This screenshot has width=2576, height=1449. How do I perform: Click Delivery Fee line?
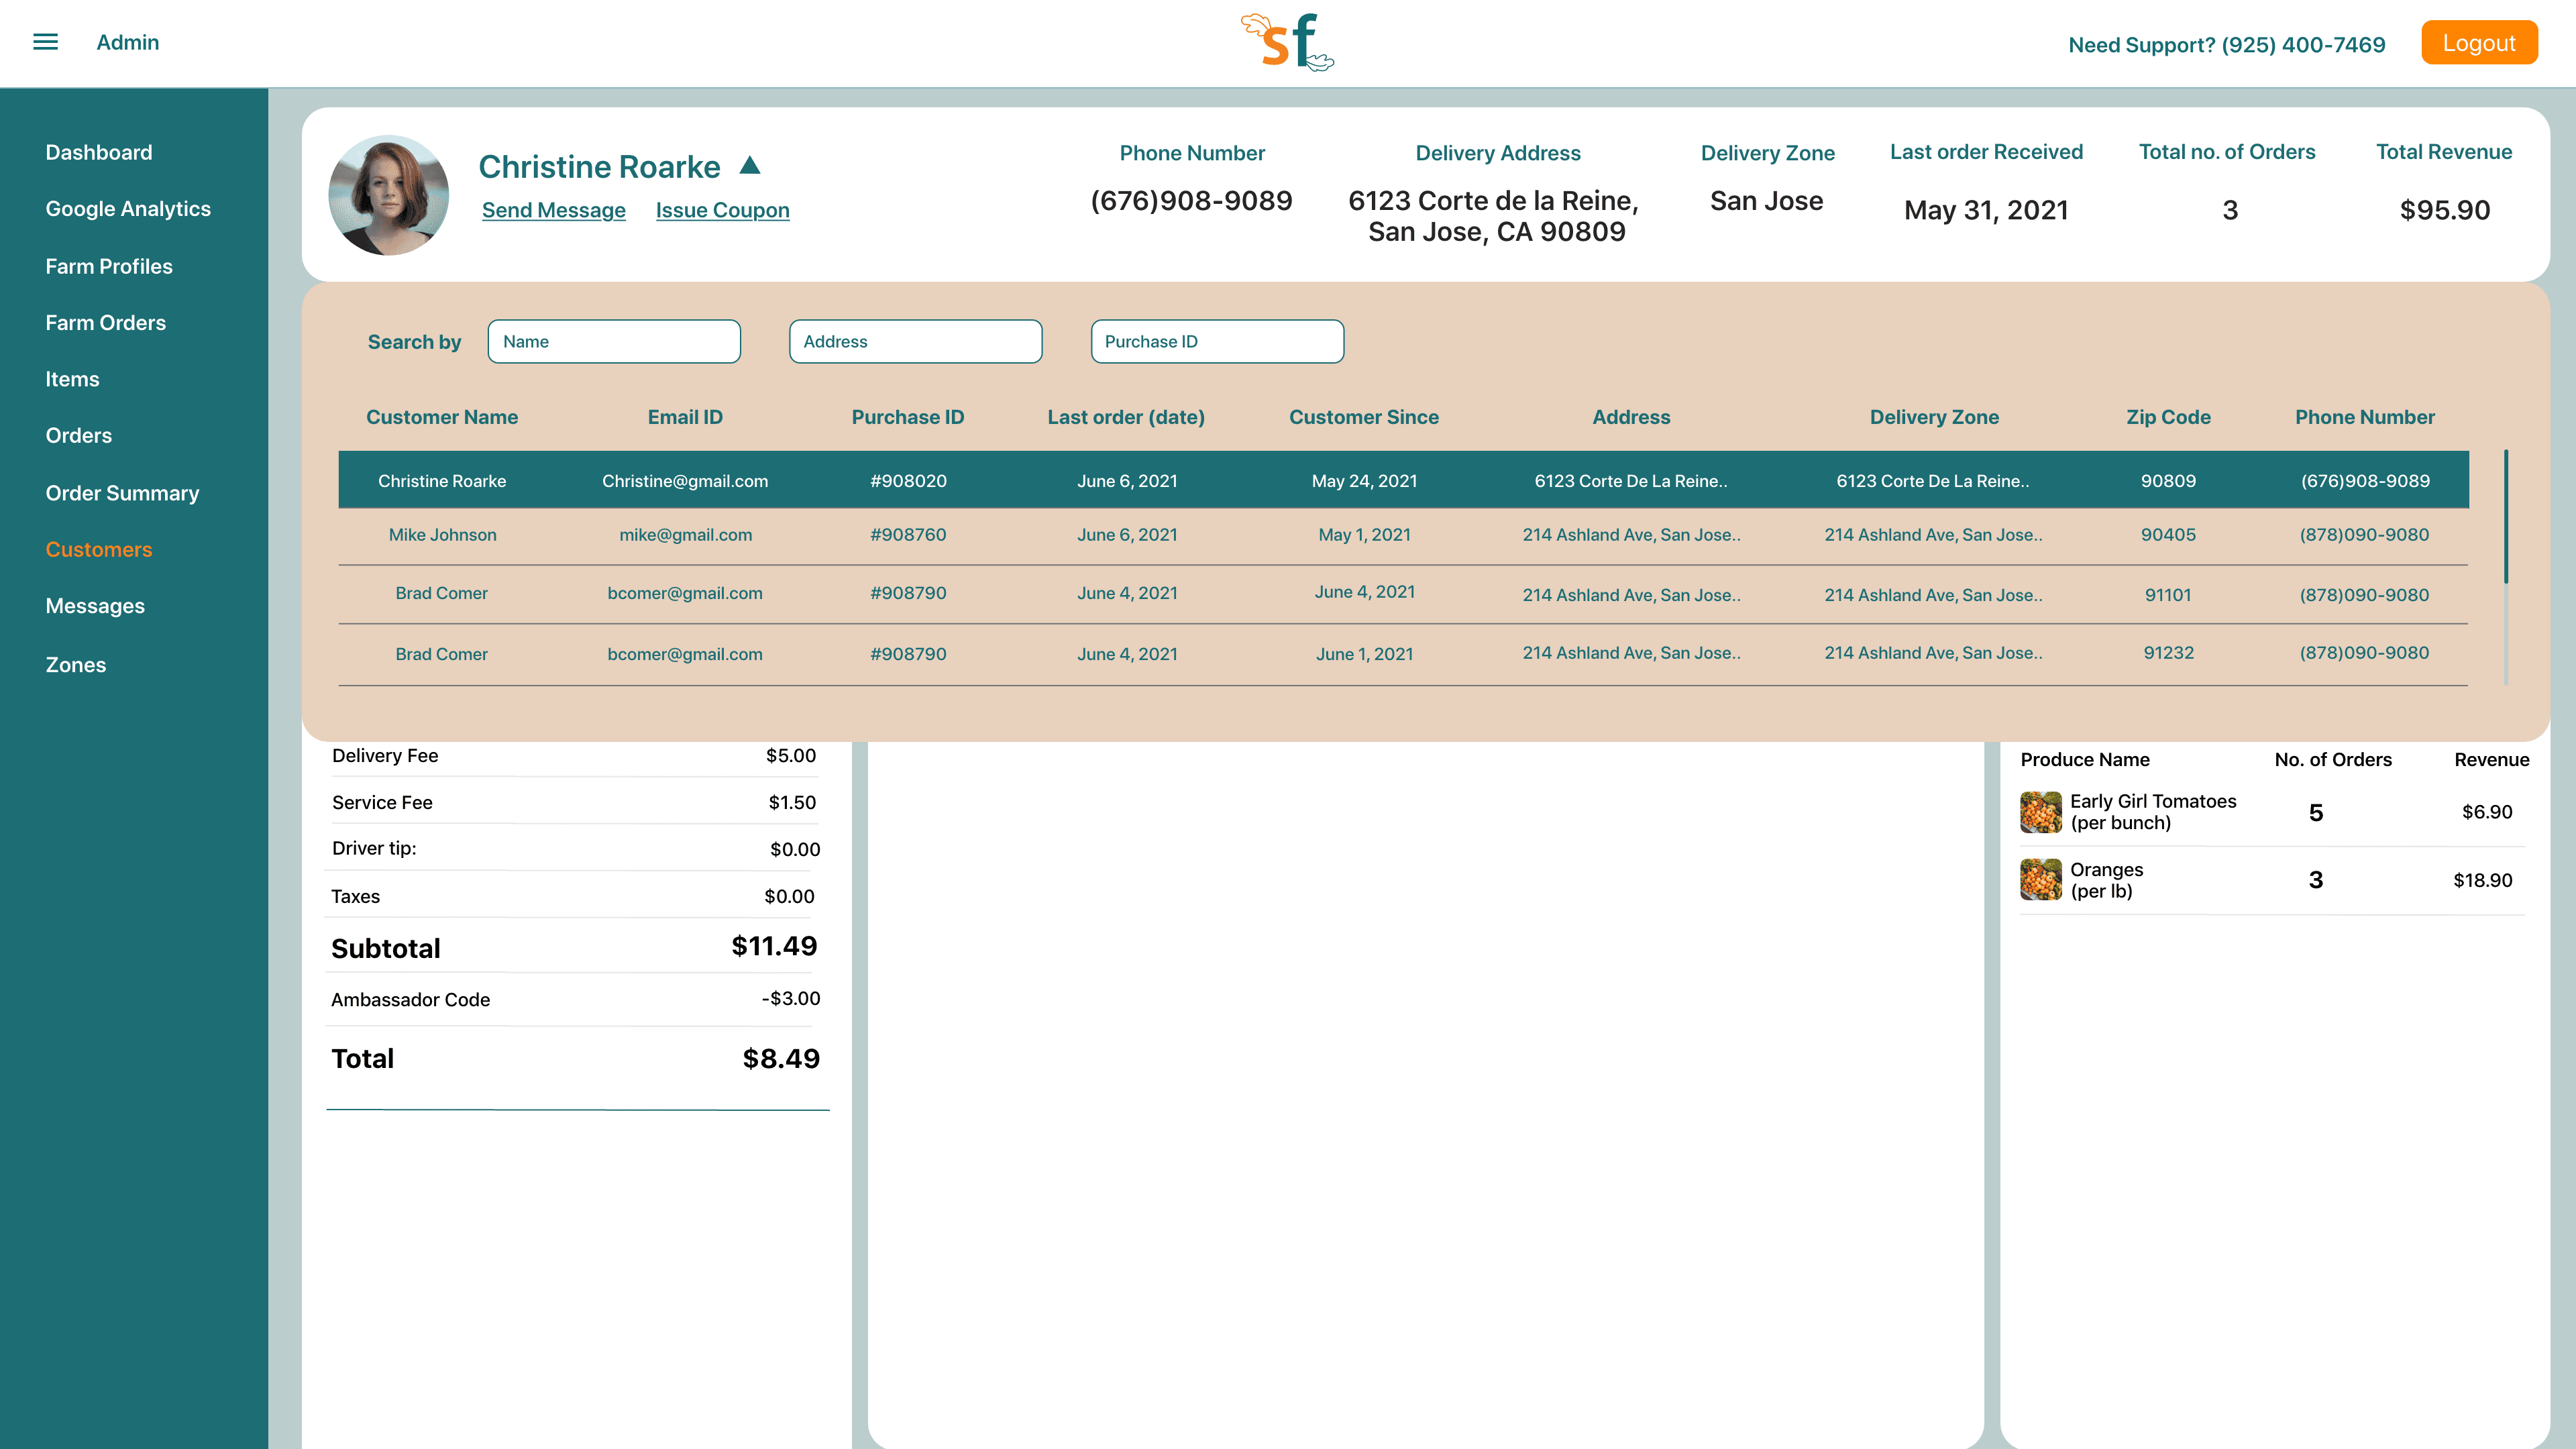pos(574,756)
